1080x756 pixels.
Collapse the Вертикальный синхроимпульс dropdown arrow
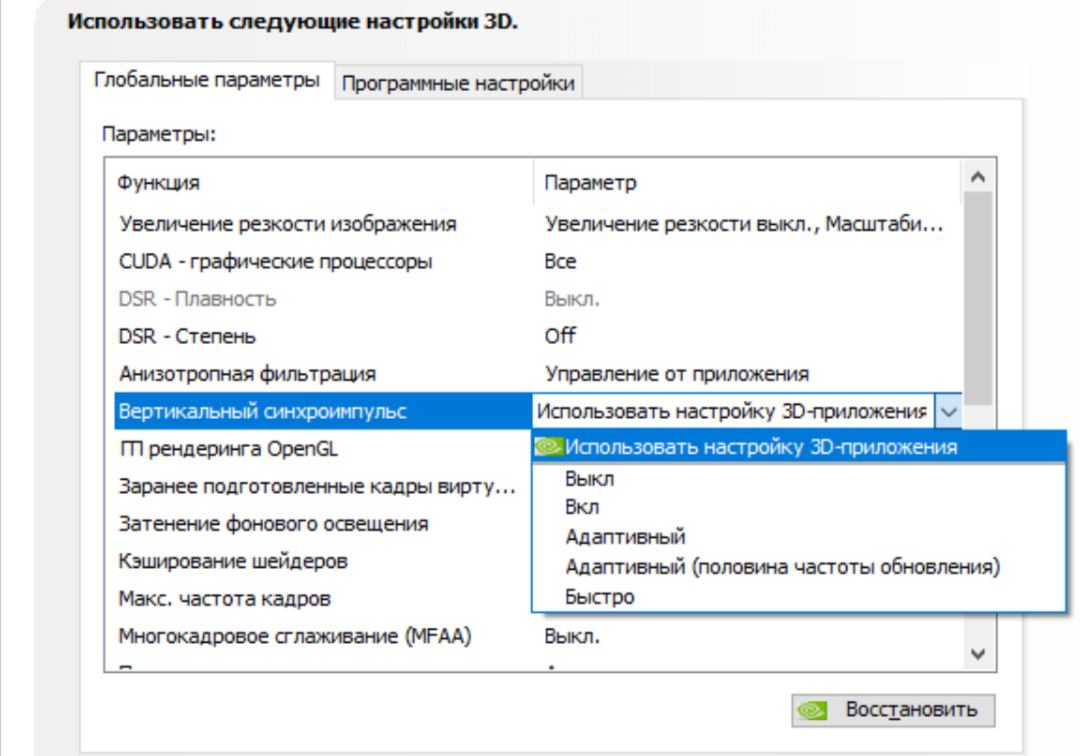(x=948, y=412)
